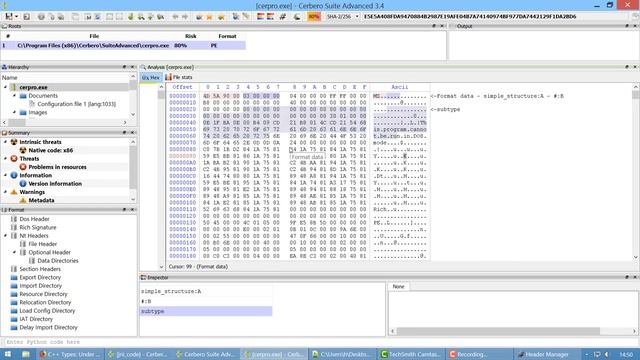Click hex offset 00000130 row
The height and width of the screenshot is (360, 640).
(x=183, y=223)
